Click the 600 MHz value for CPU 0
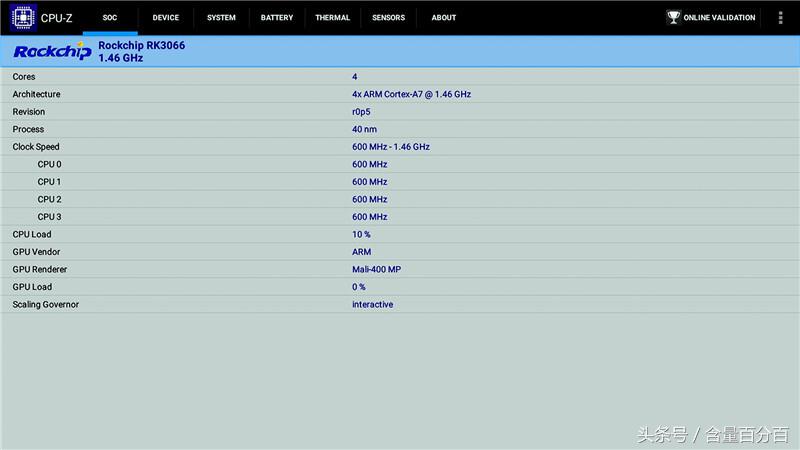 pos(369,164)
